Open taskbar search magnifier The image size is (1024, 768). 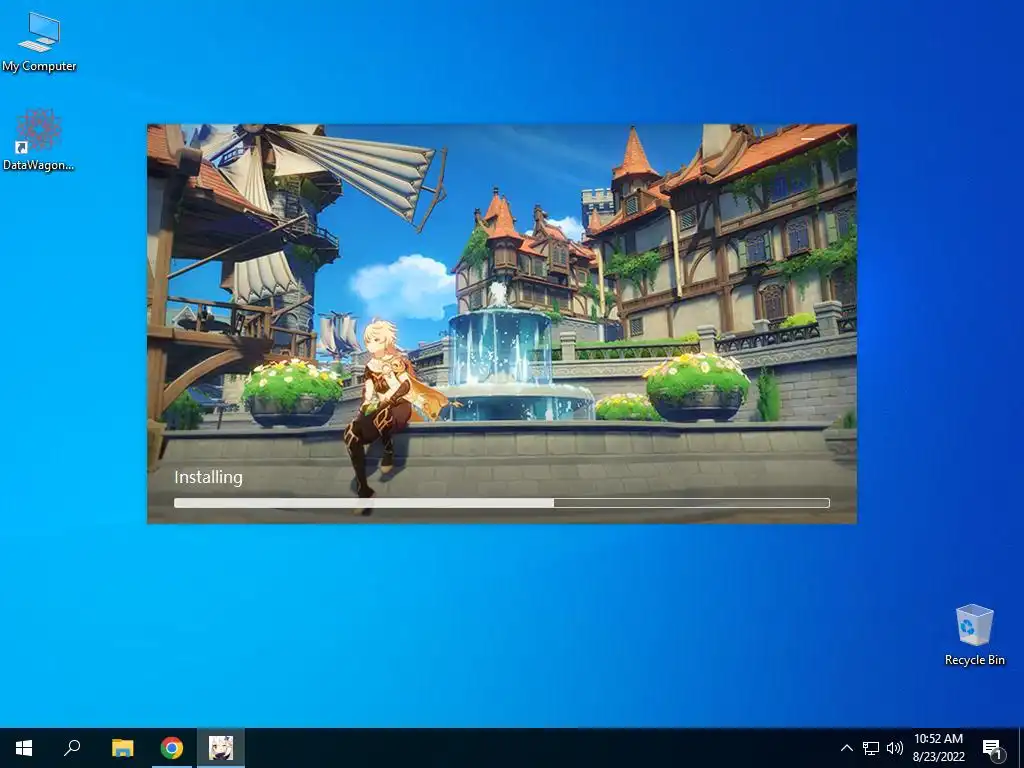72,748
